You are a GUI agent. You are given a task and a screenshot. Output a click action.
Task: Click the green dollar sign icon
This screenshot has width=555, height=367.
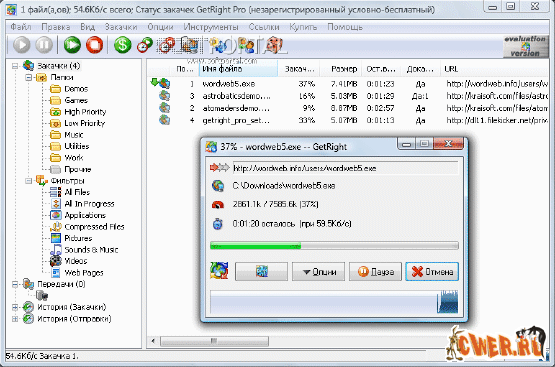(122, 45)
